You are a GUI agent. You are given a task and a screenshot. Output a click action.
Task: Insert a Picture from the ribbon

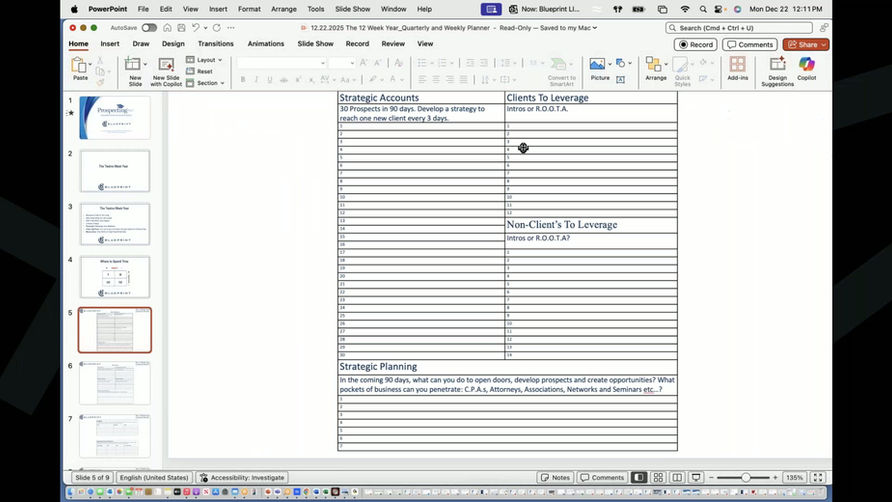(597, 64)
